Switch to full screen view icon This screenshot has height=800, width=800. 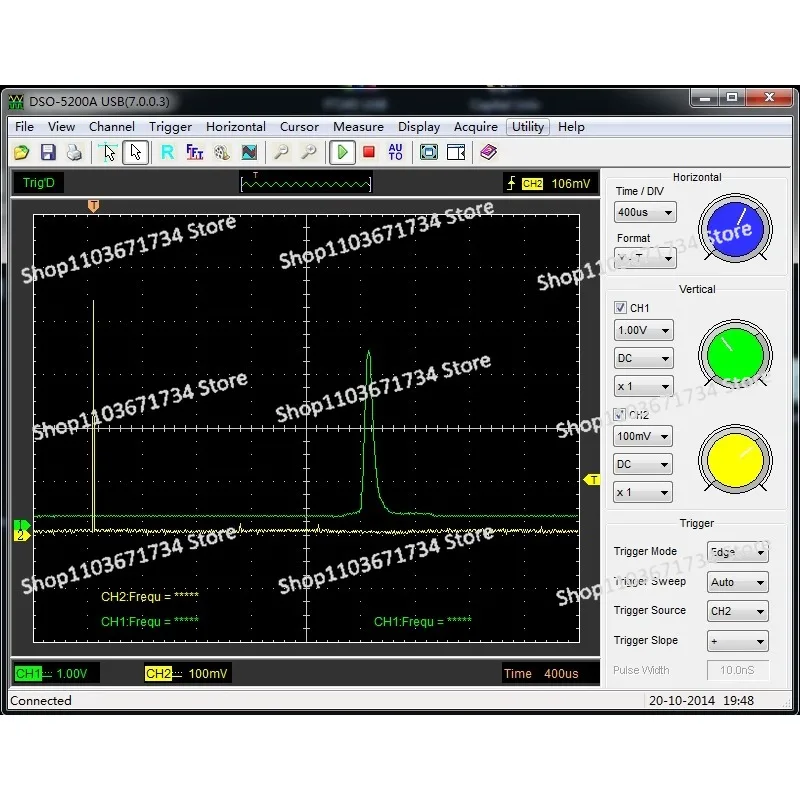(429, 152)
